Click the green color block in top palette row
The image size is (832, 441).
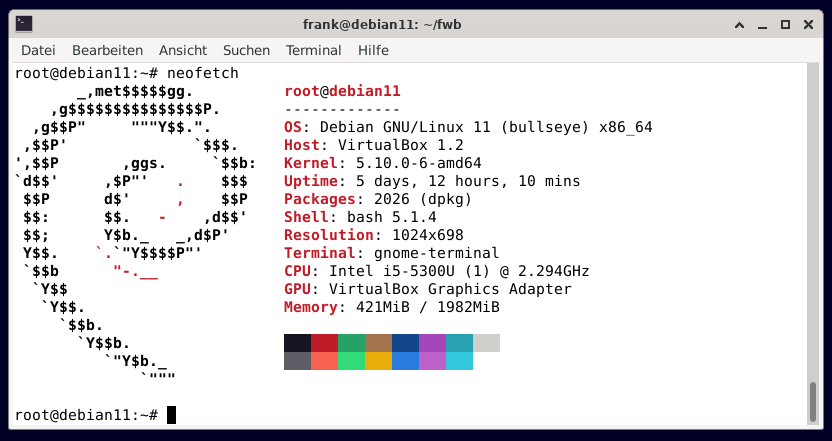click(351, 343)
